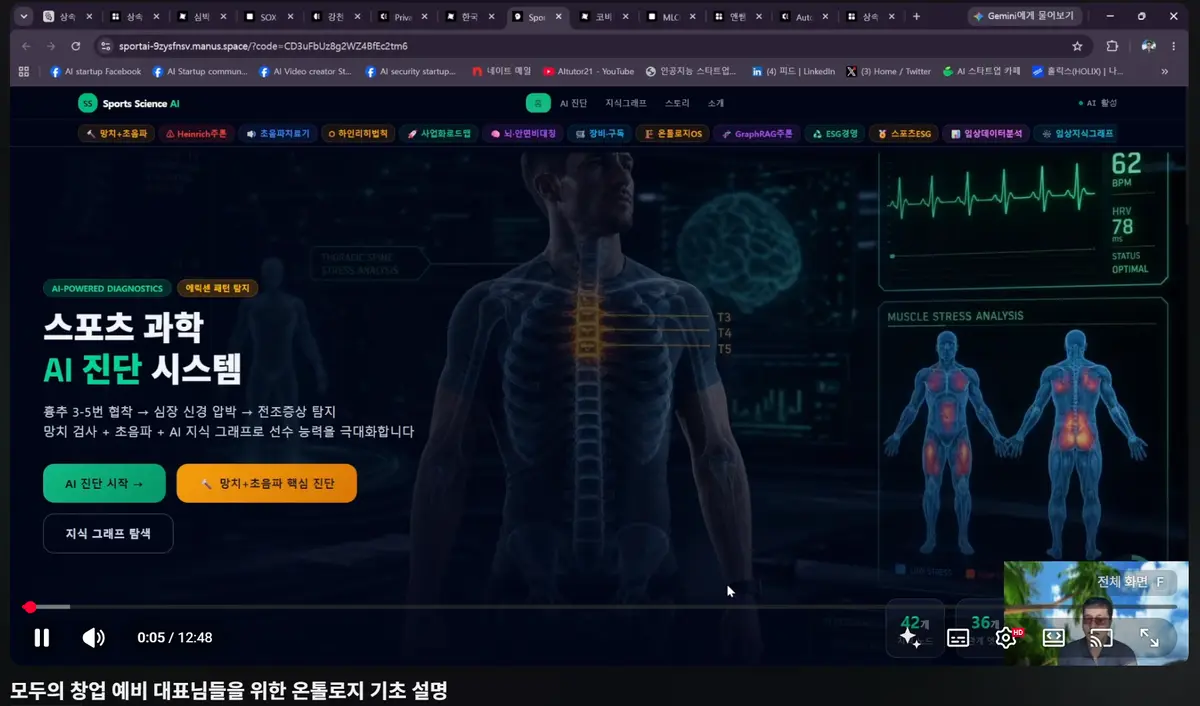Click the red playhead scrubber dot
The width and height of the screenshot is (1200, 706).
[30, 607]
